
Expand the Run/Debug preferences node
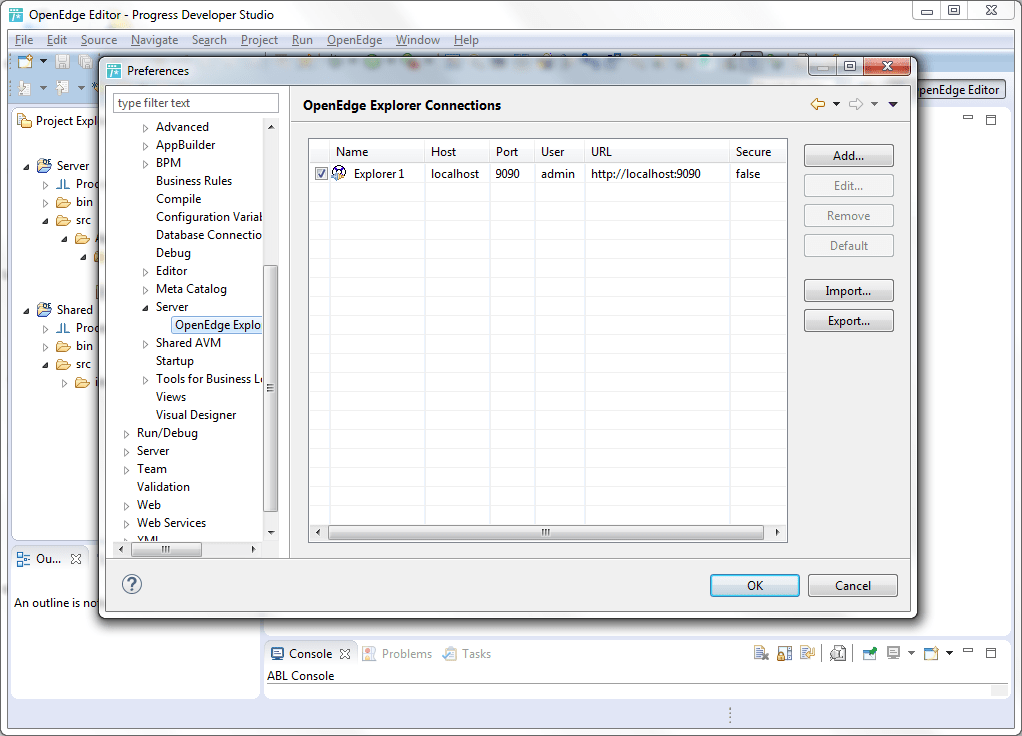tap(126, 434)
